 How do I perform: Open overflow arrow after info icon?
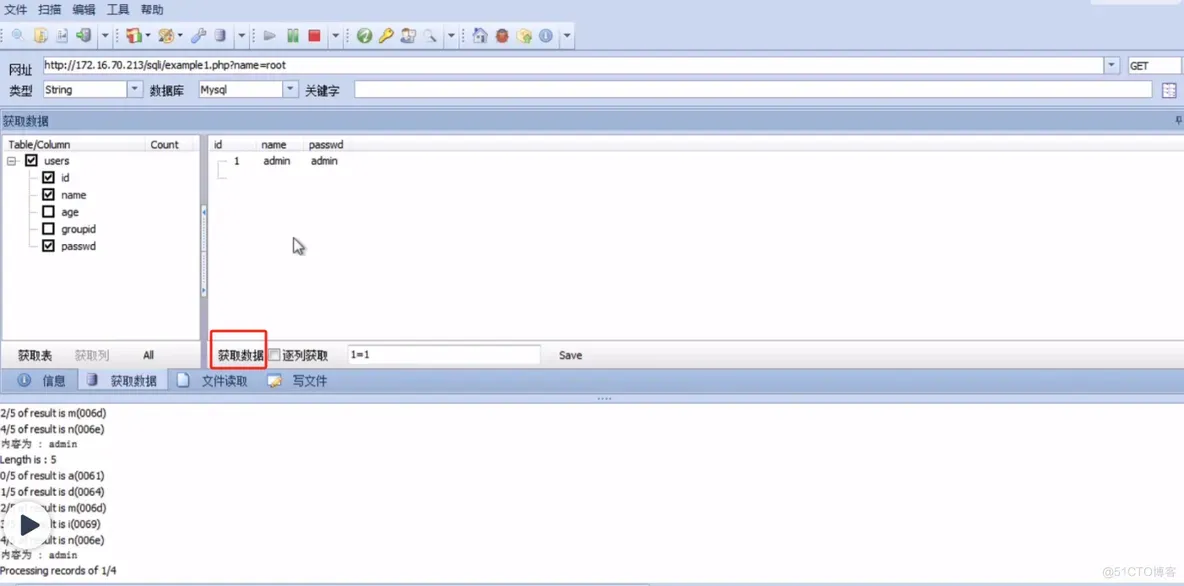tap(567, 35)
